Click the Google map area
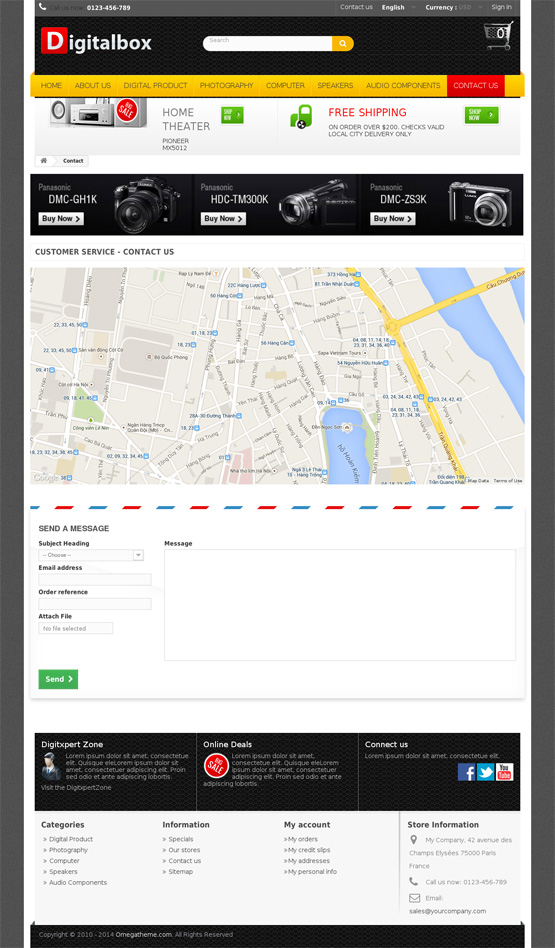555x948 pixels. tap(278, 375)
